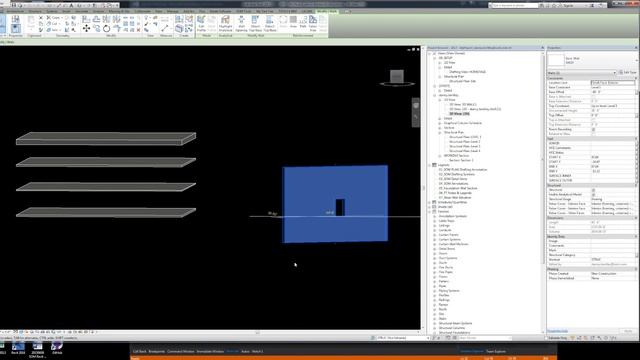This screenshot has width=640, height=360.
Task: Click the Fabric Area reinforcement icon
Action: pos(313,24)
